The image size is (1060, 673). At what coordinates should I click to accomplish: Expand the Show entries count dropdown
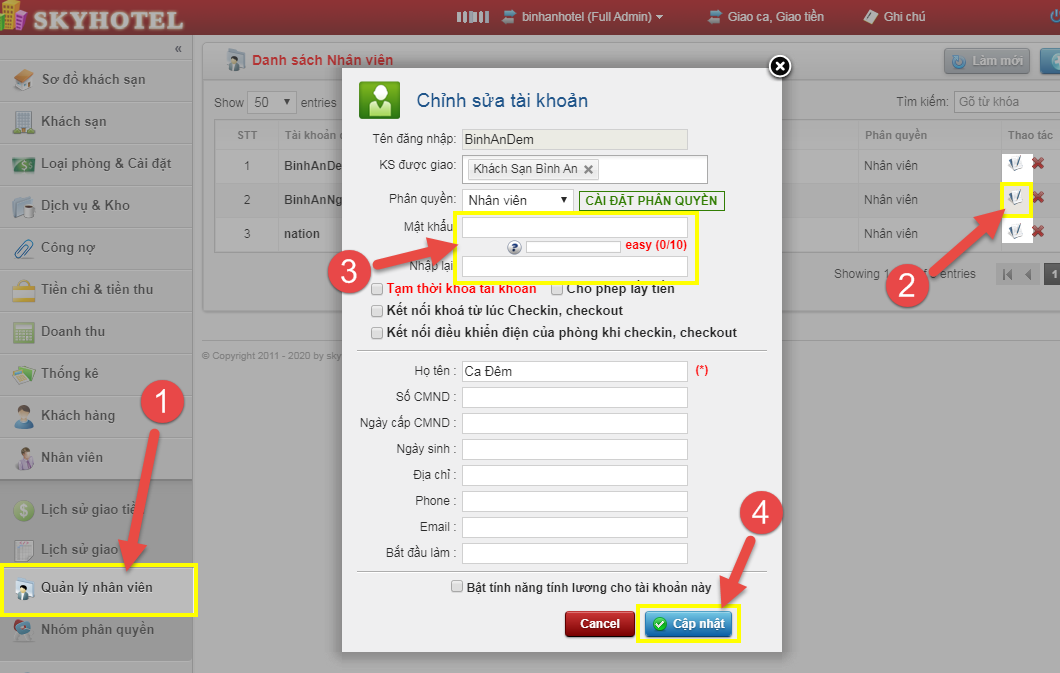(273, 102)
